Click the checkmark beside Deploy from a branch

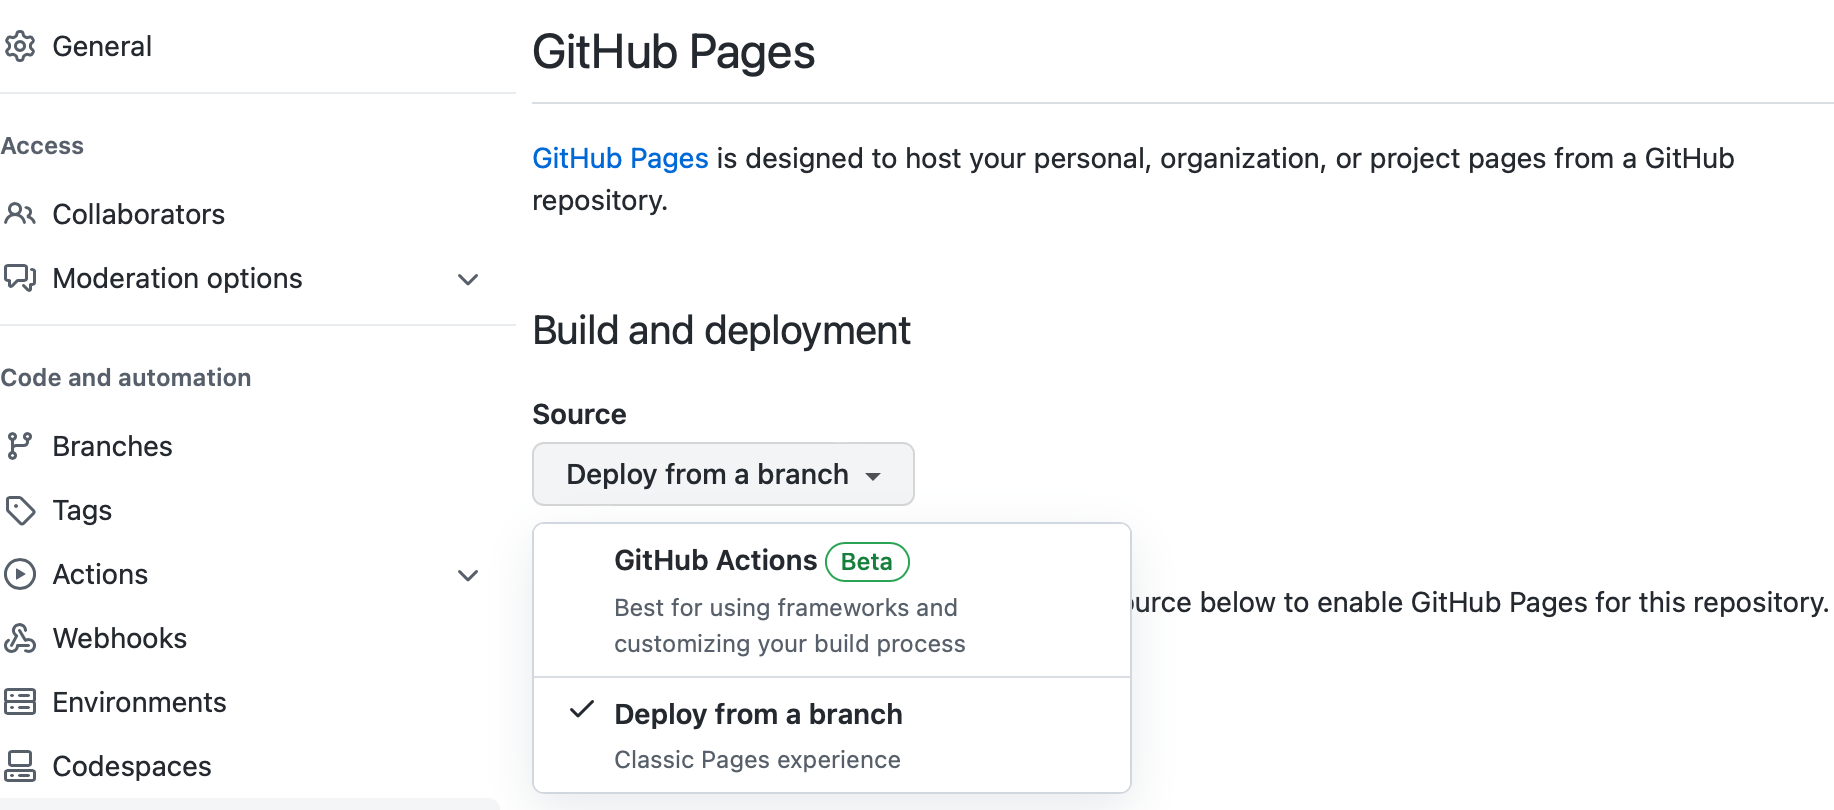(582, 711)
